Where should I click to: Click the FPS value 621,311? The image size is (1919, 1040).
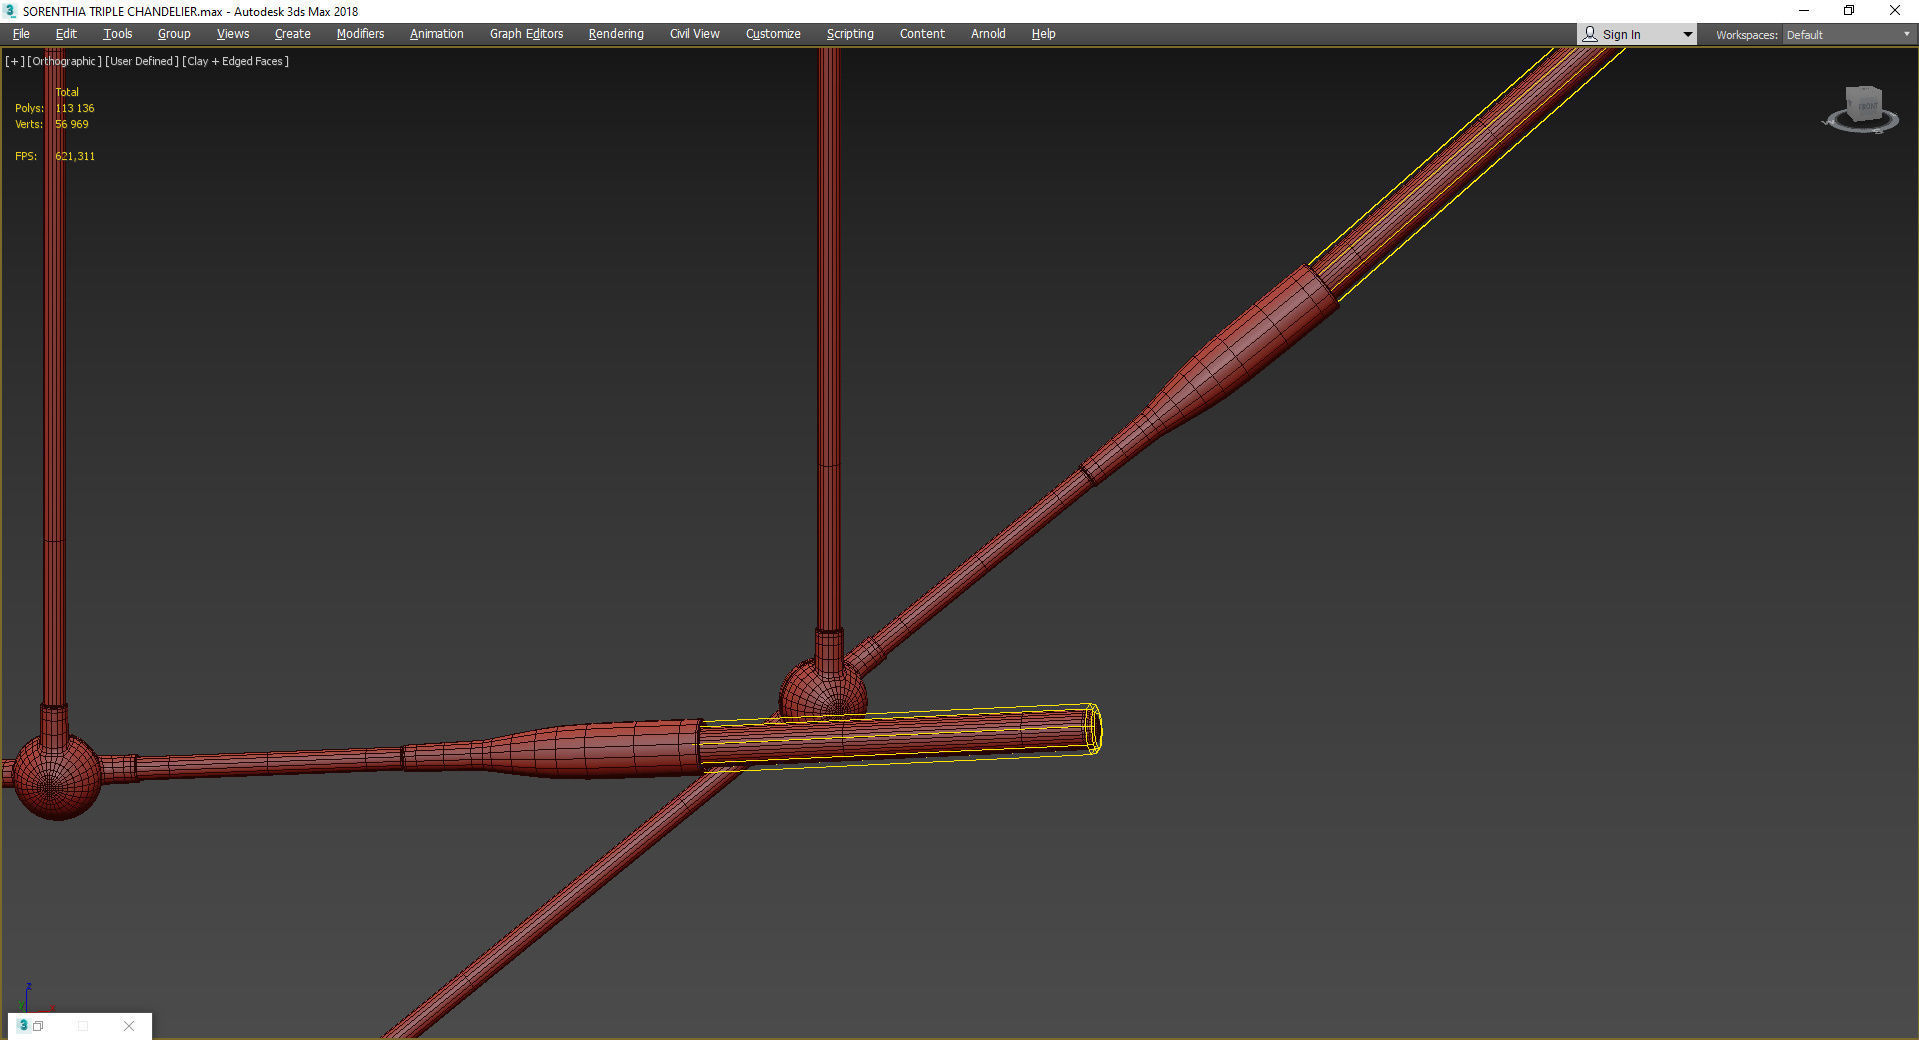click(x=75, y=156)
